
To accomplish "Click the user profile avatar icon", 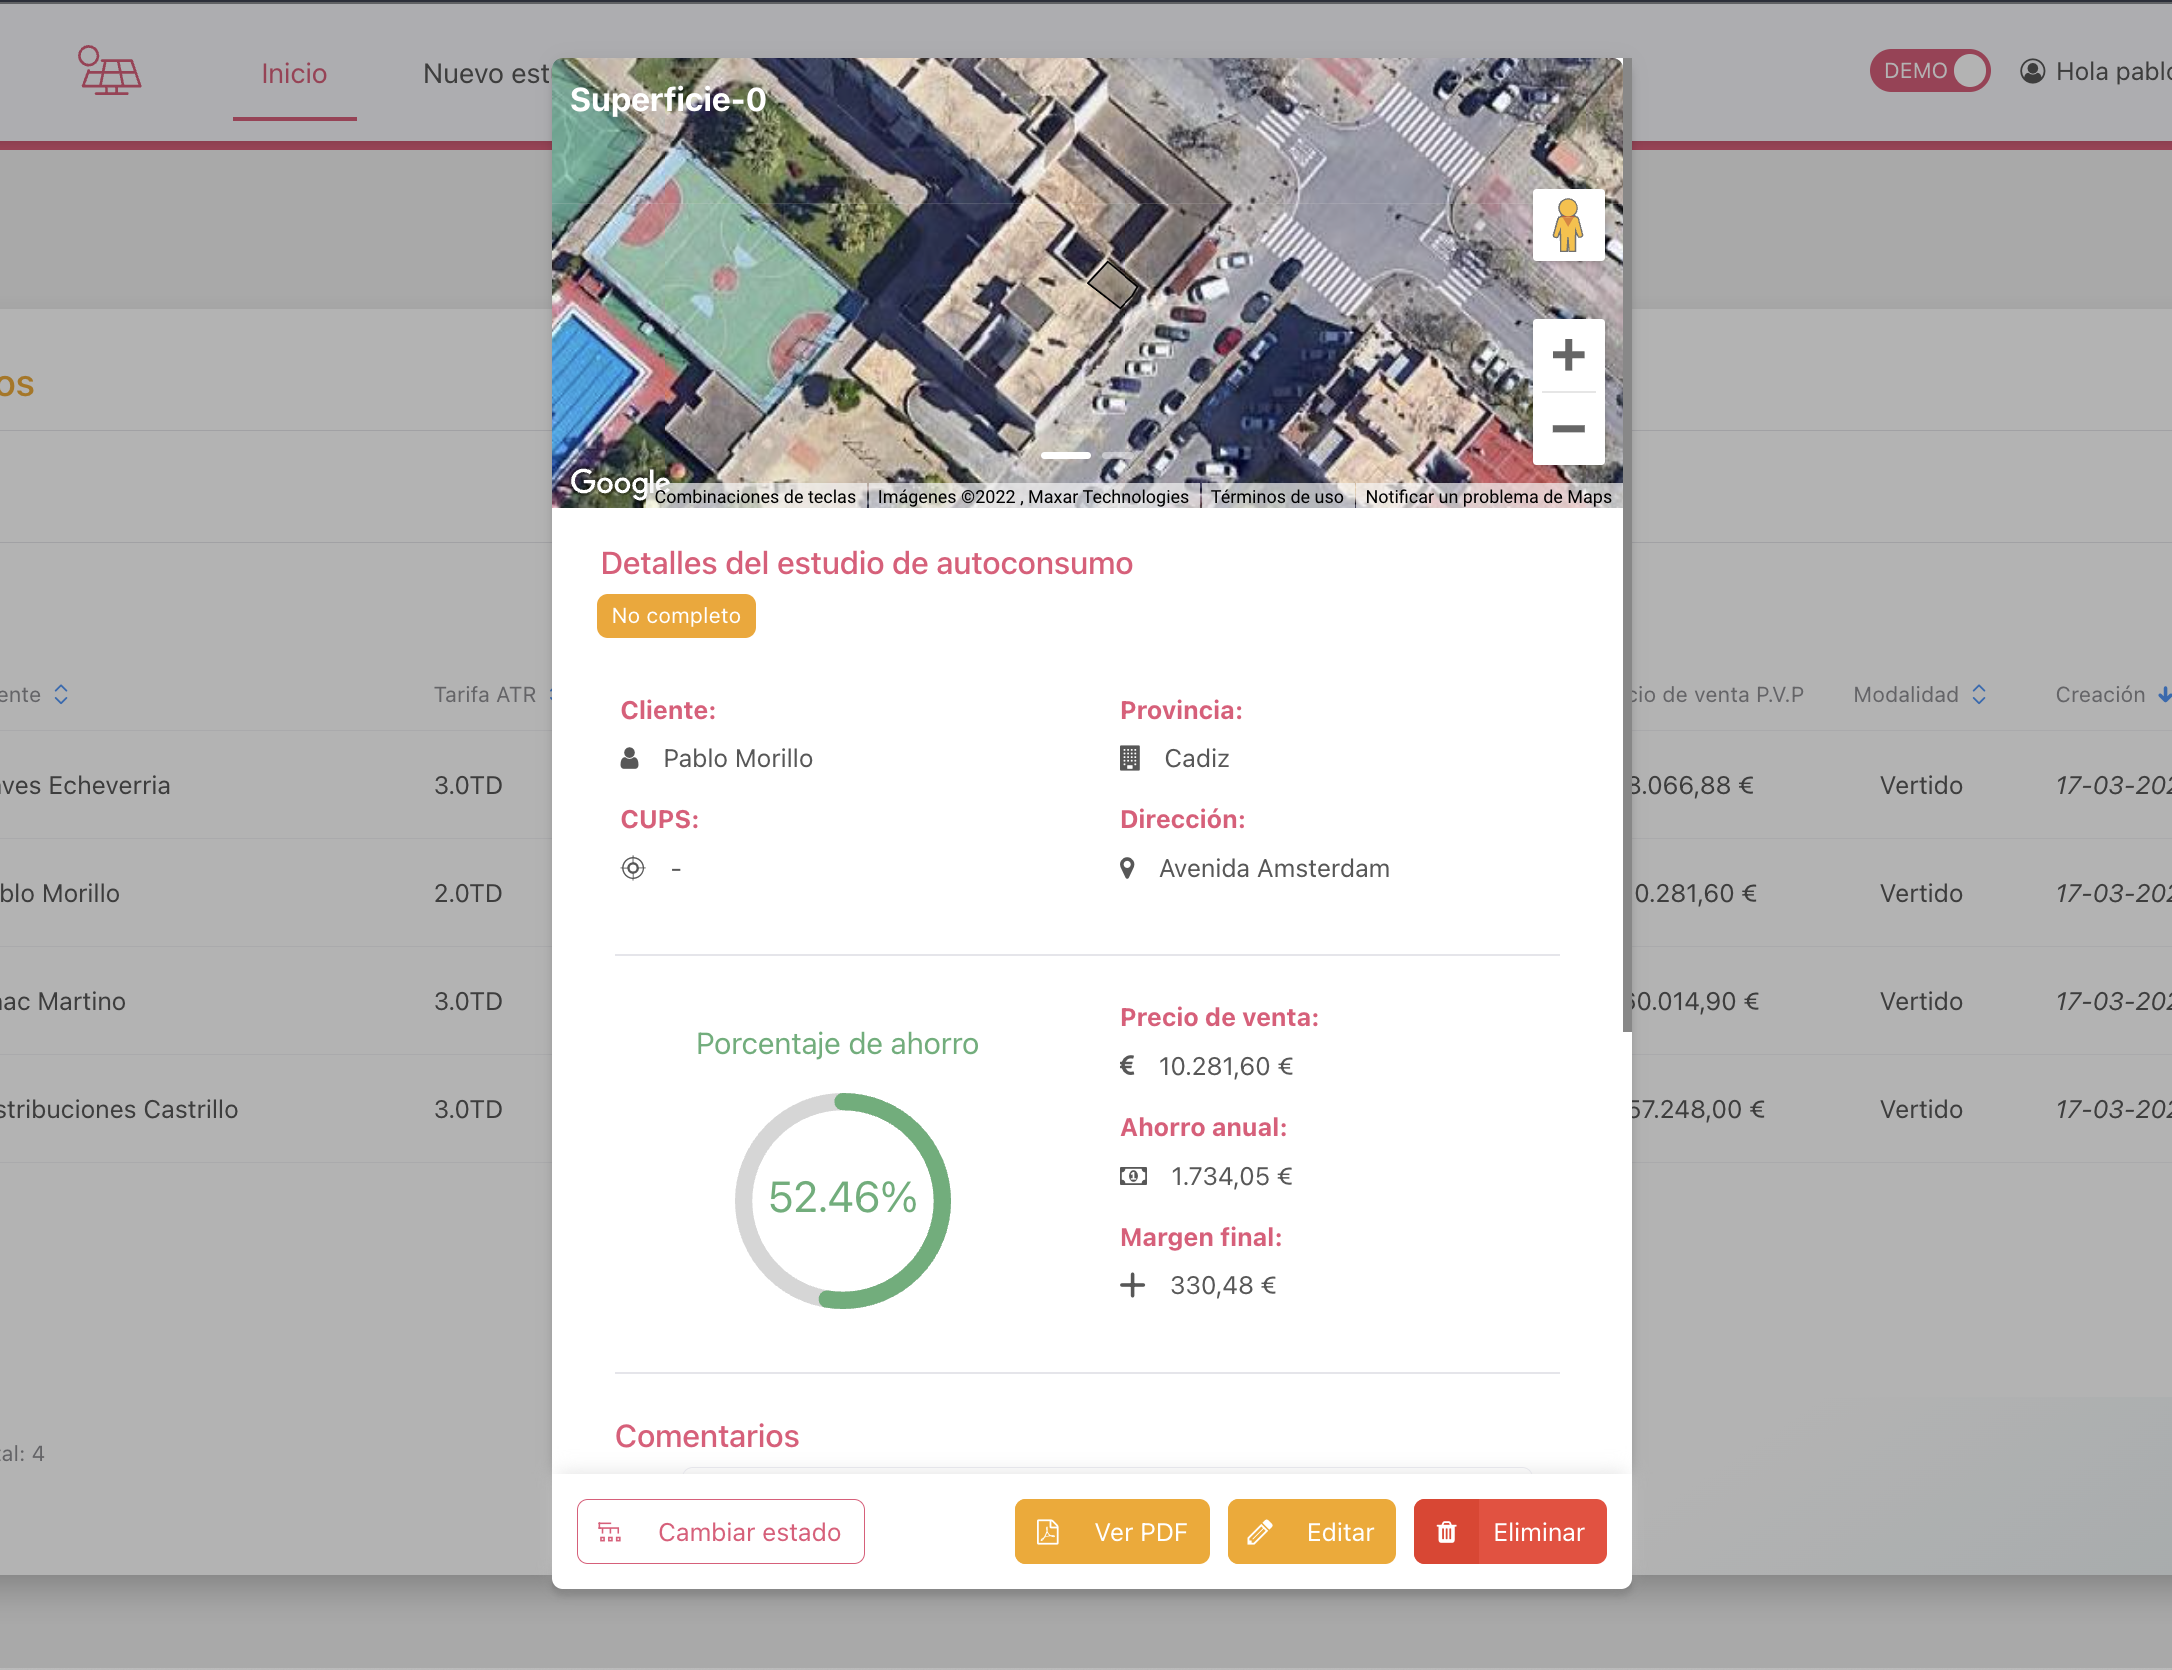I will (x=2032, y=71).
